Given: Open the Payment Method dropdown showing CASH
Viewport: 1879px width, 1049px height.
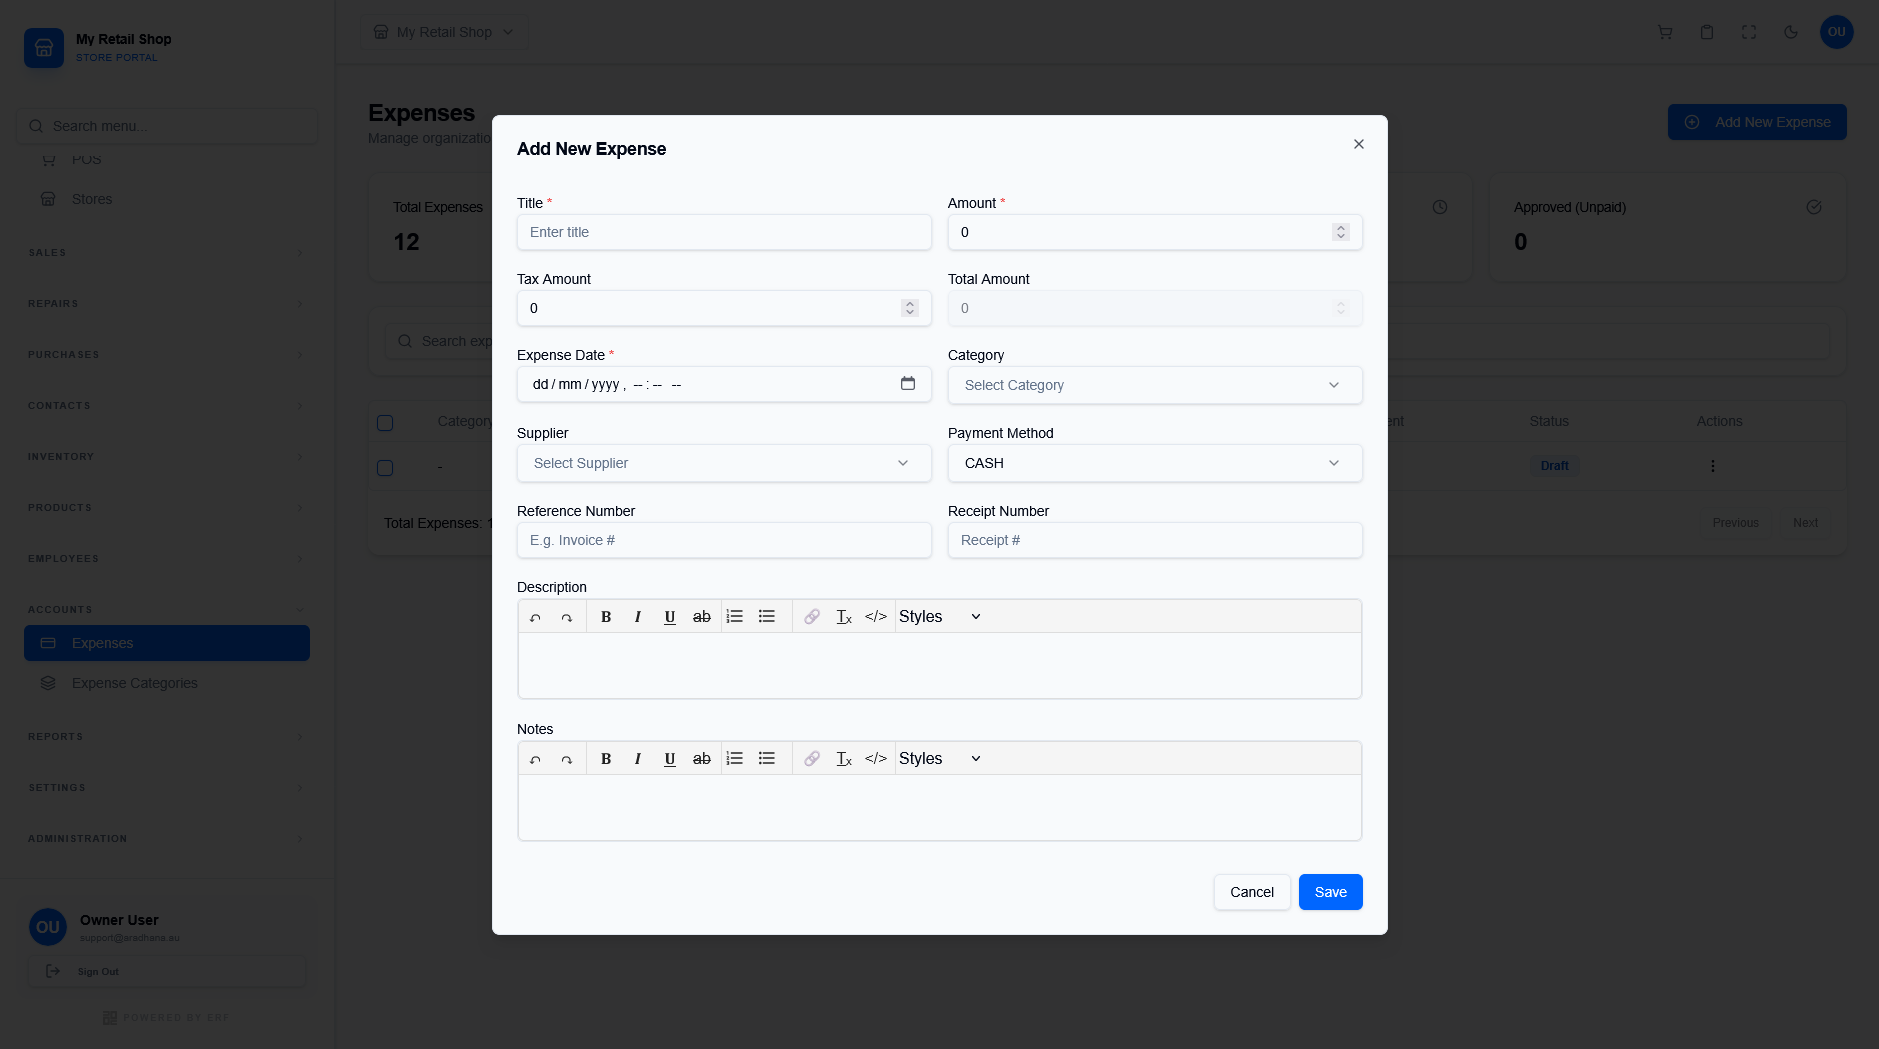Looking at the screenshot, I should pos(1153,462).
